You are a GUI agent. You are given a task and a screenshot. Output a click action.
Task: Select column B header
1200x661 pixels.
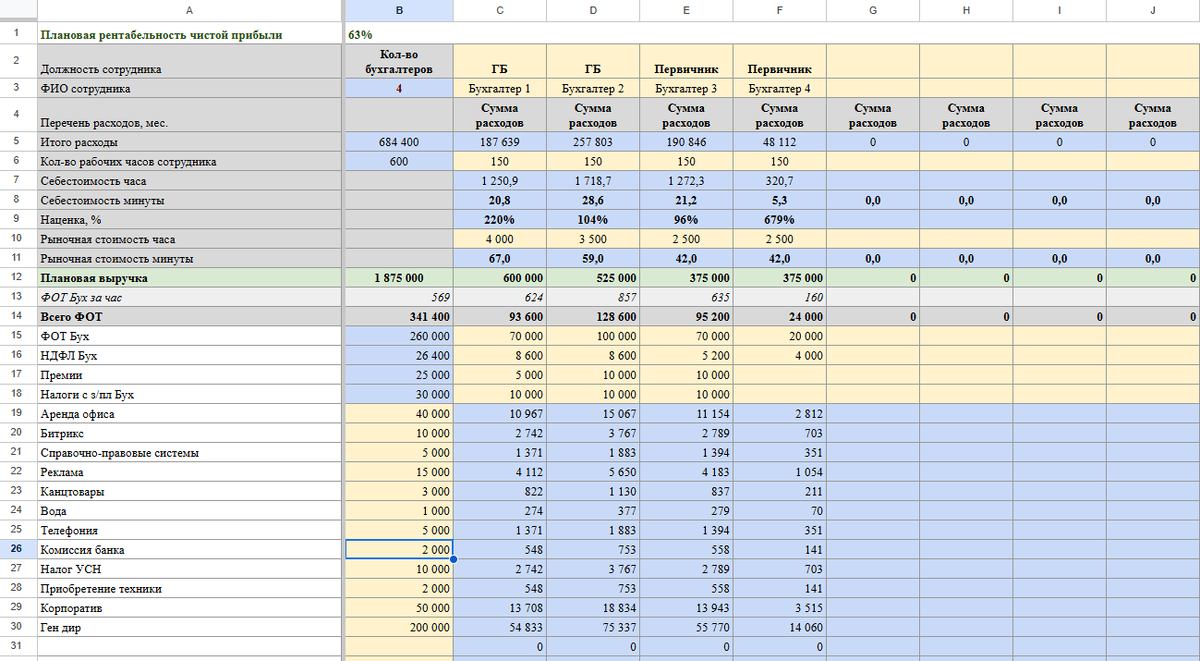pyautogui.click(x=399, y=10)
